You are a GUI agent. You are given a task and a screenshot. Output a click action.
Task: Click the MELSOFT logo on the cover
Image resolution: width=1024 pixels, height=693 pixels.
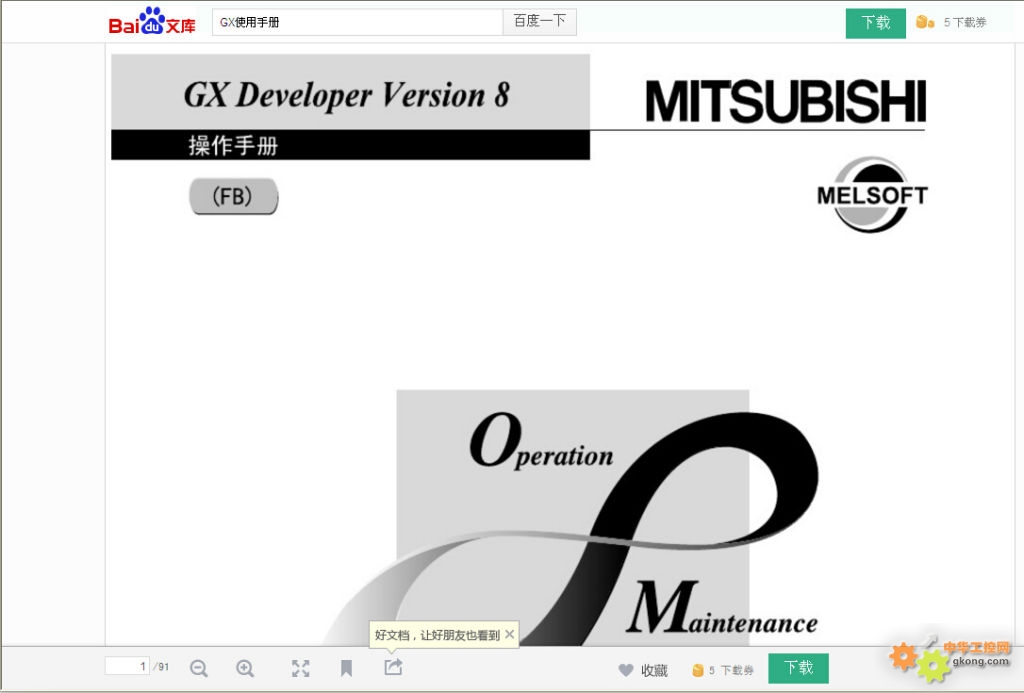pyautogui.click(x=872, y=195)
